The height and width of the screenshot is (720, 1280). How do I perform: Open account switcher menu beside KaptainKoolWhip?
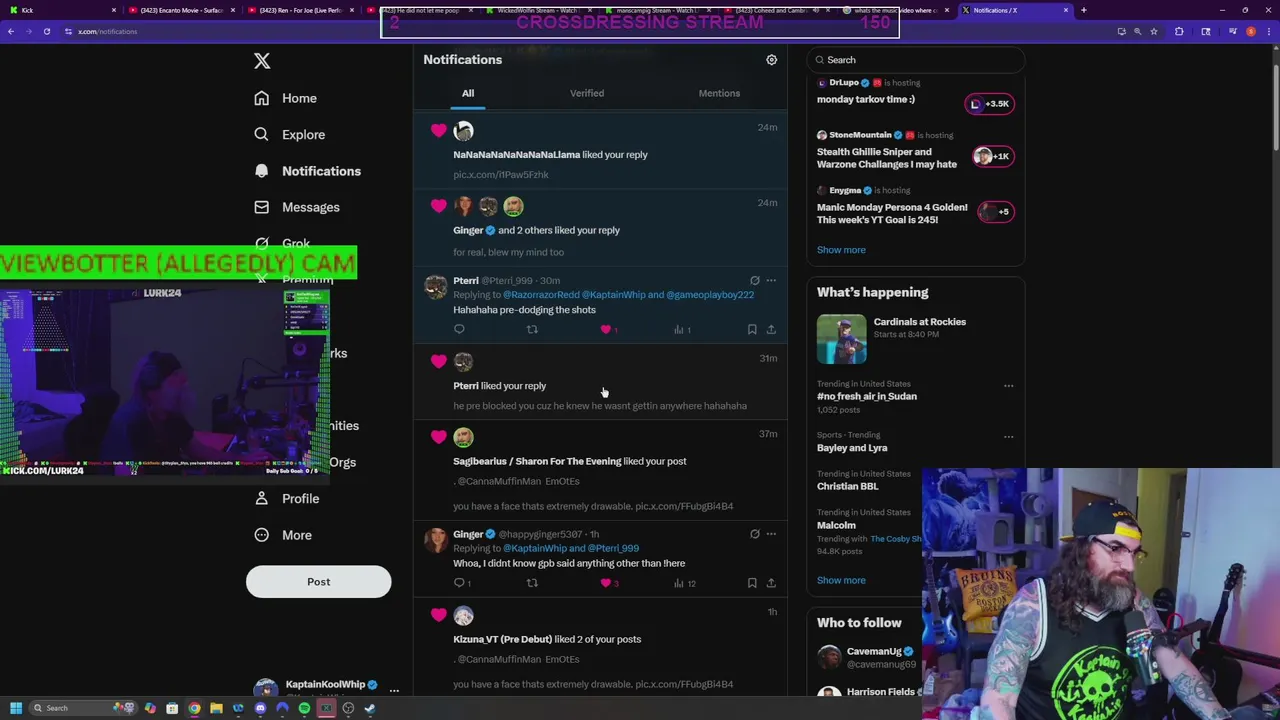click(394, 690)
